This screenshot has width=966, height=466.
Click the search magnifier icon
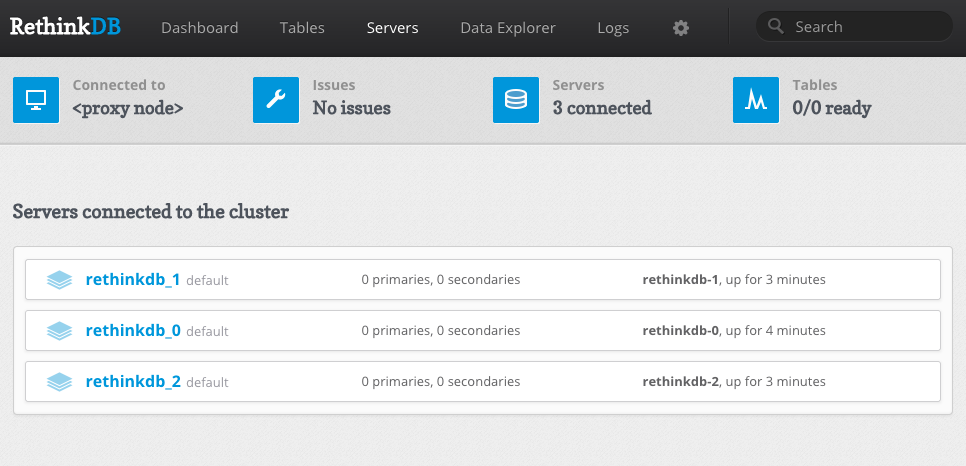tap(776, 27)
